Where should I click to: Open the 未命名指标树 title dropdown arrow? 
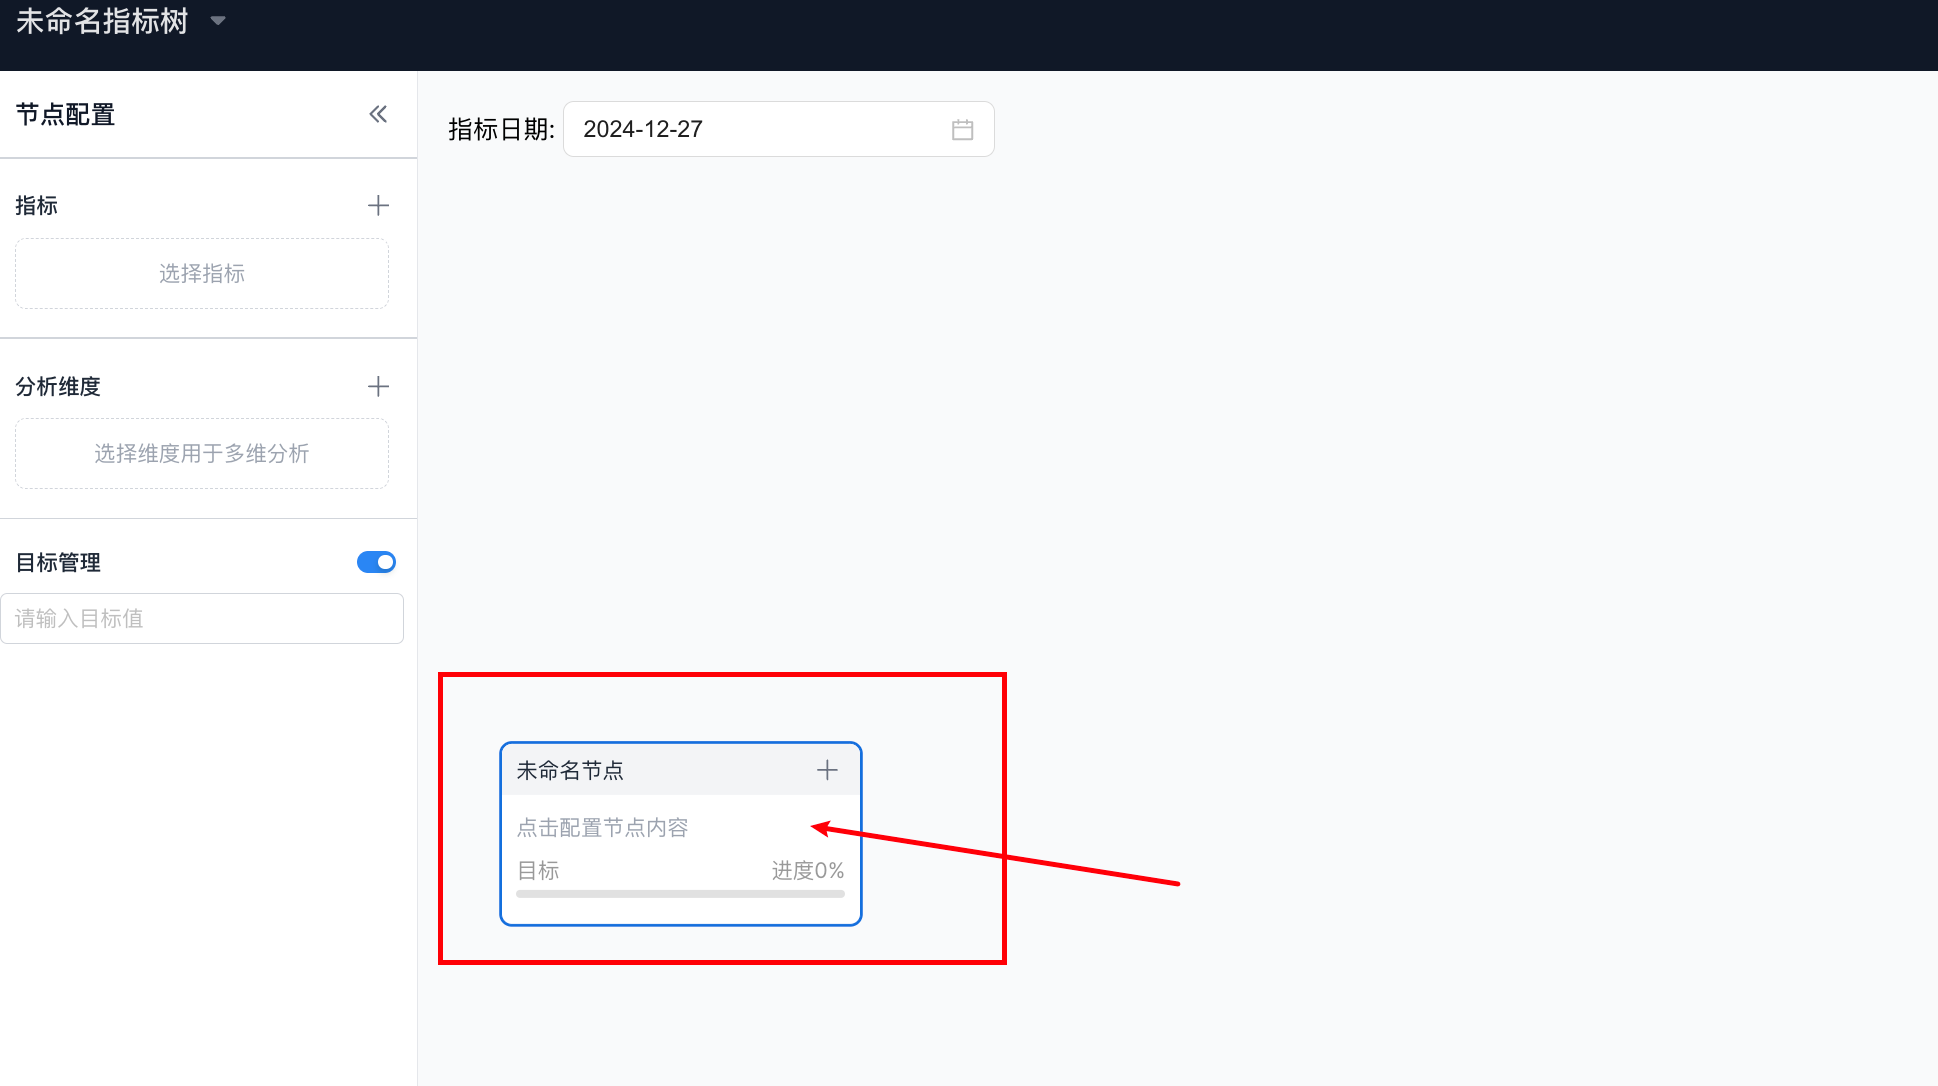(218, 21)
